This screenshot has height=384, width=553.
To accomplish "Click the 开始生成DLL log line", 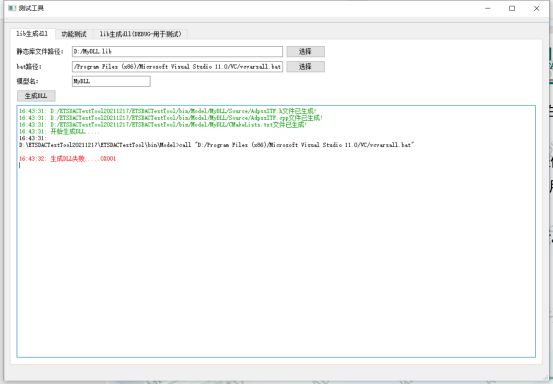I will [59, 132].
